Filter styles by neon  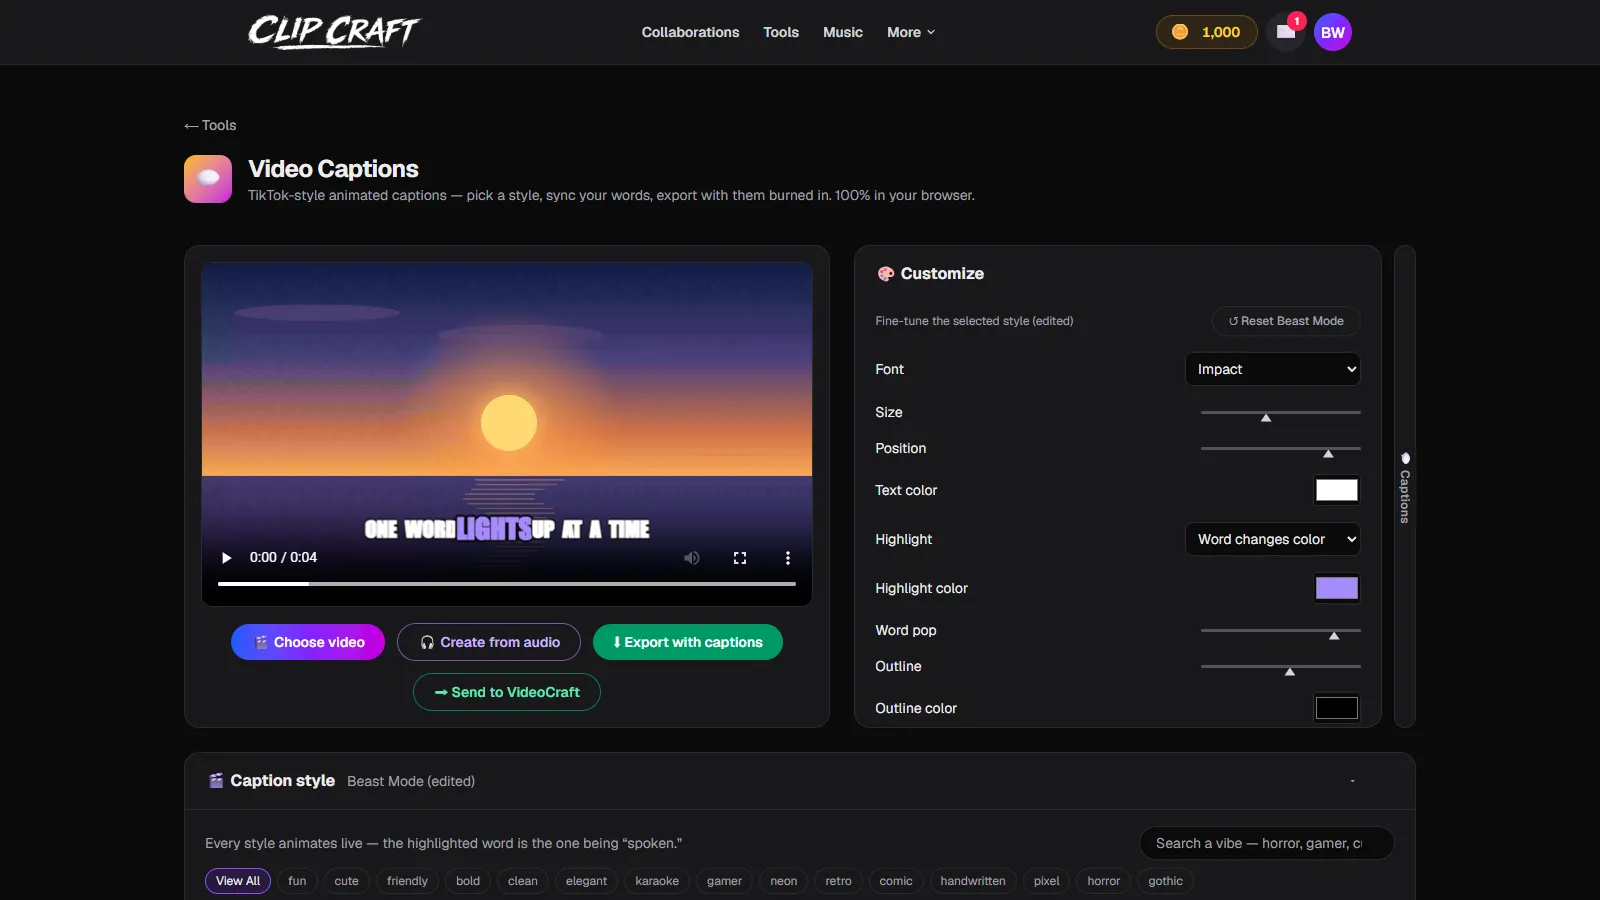click(784, 881)
